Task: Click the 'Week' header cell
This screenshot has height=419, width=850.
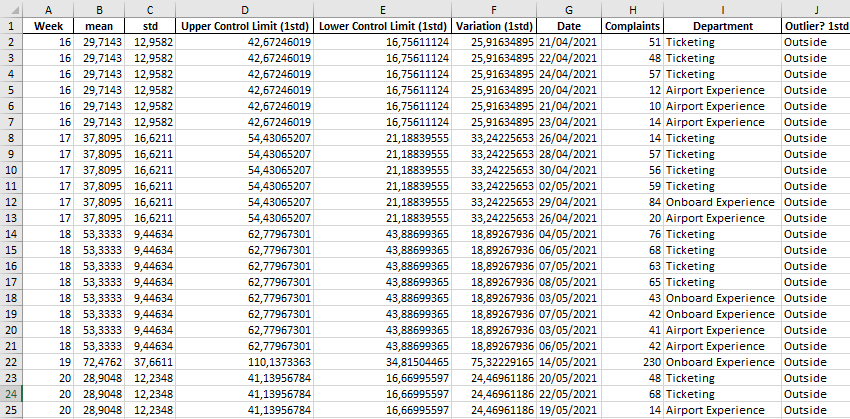Action: click(49, 26)
